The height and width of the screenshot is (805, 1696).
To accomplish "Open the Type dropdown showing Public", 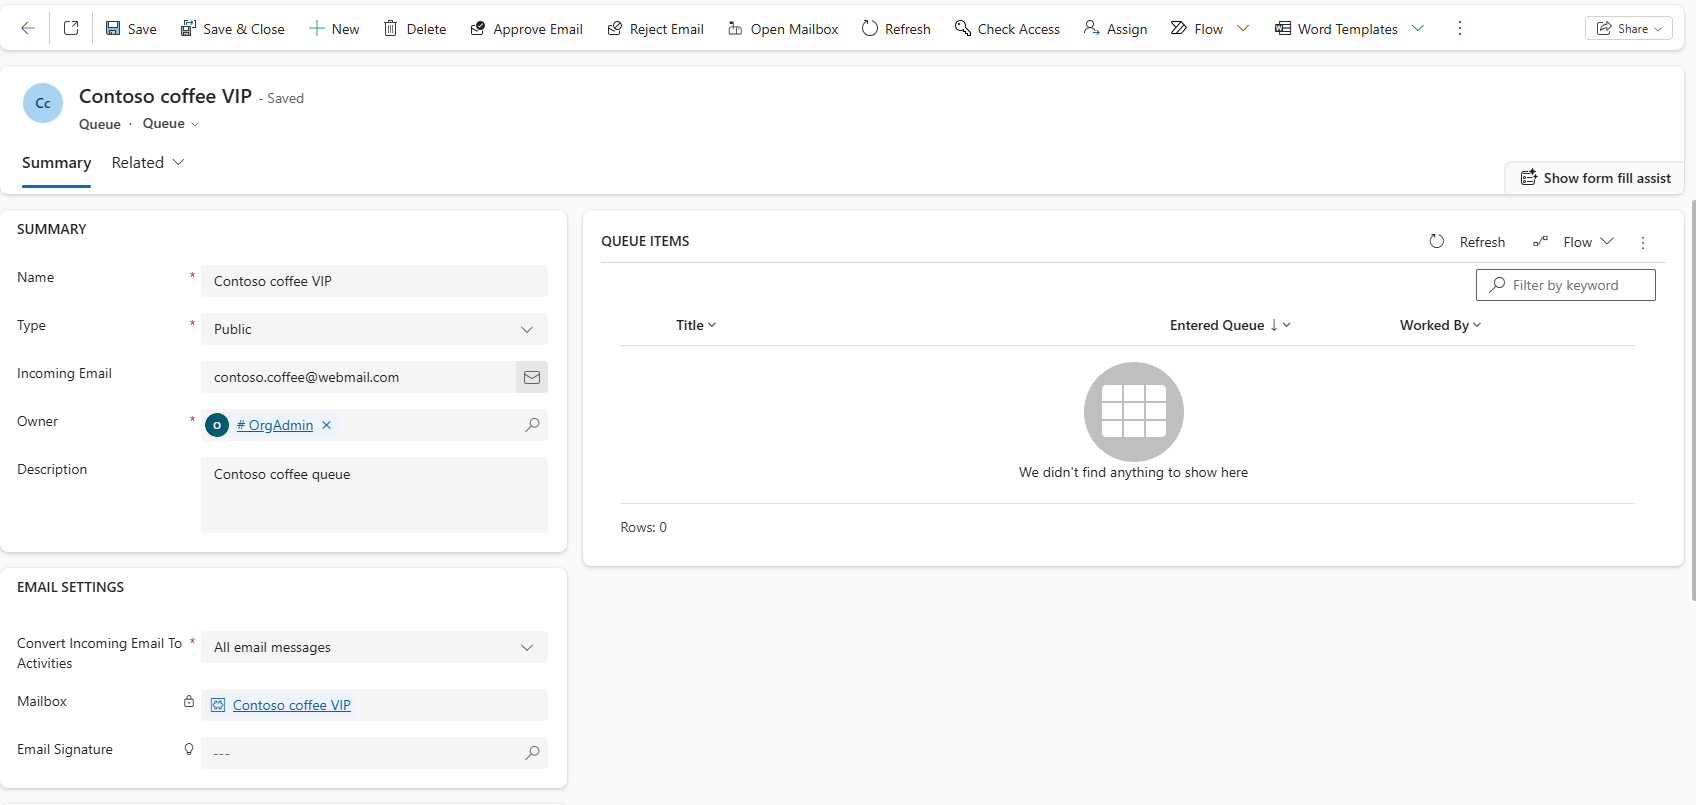I will [x=374, y=329].
